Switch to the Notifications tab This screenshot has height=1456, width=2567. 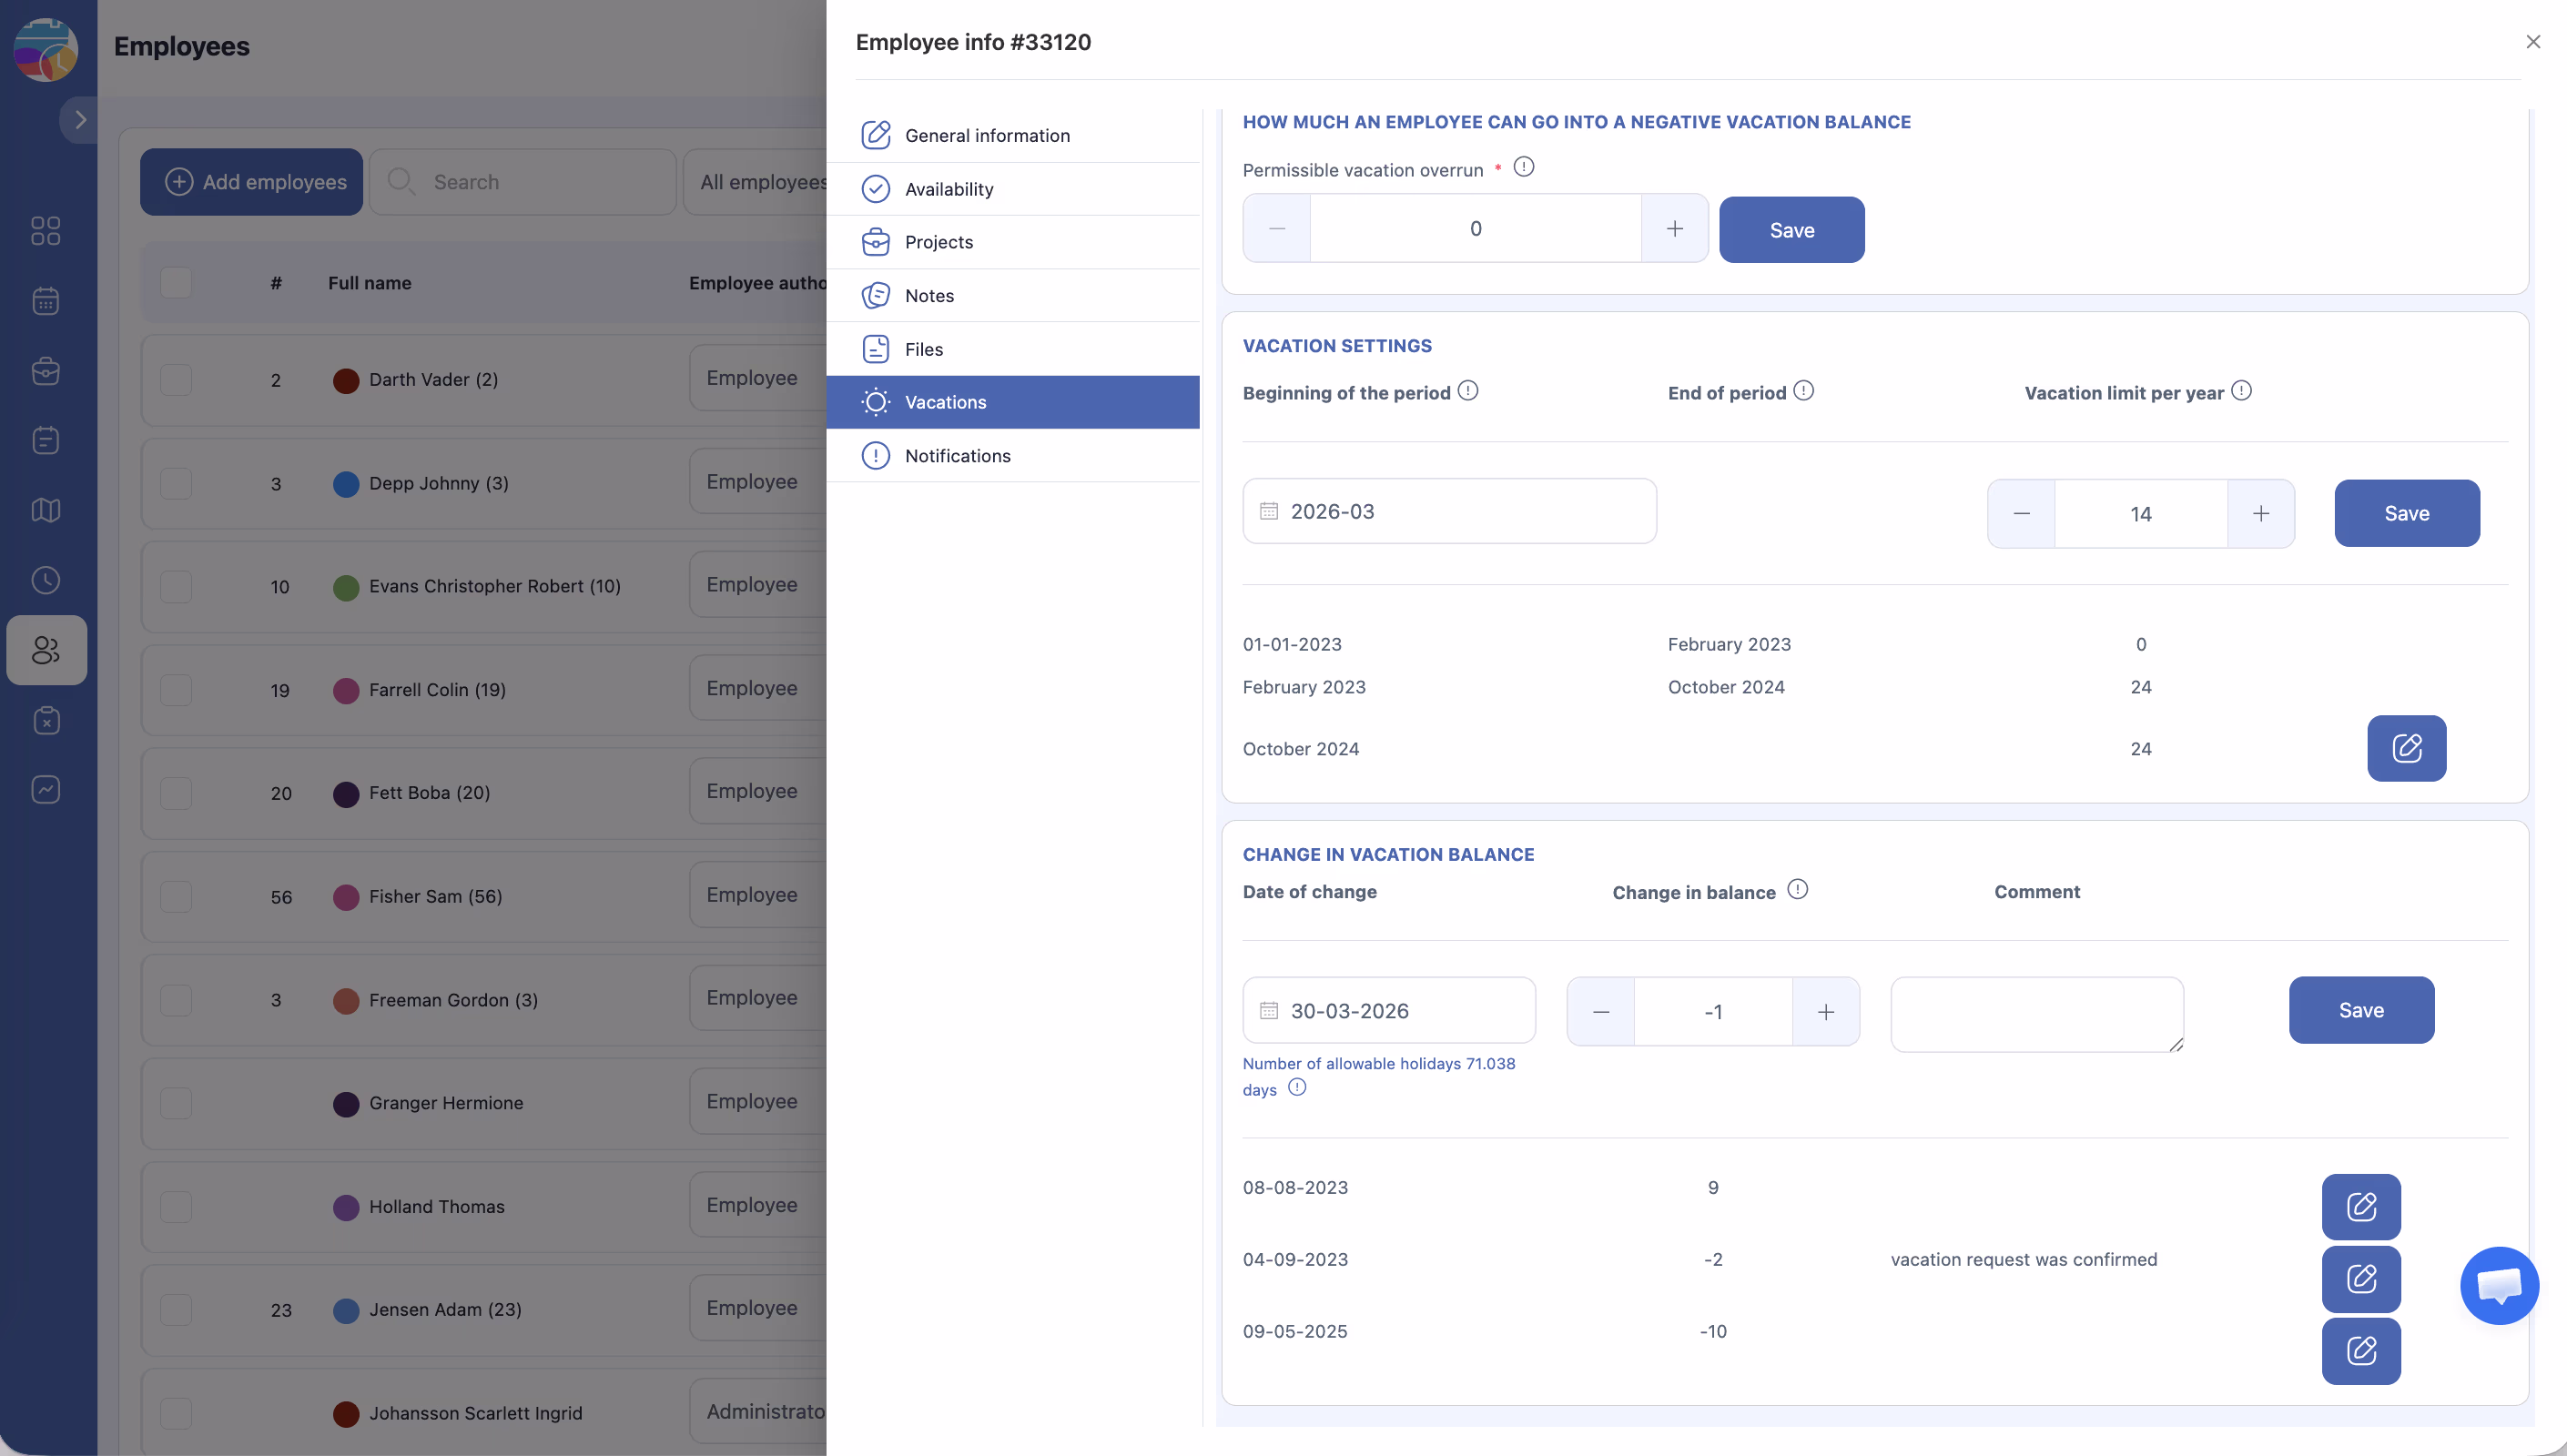point(957,456)
